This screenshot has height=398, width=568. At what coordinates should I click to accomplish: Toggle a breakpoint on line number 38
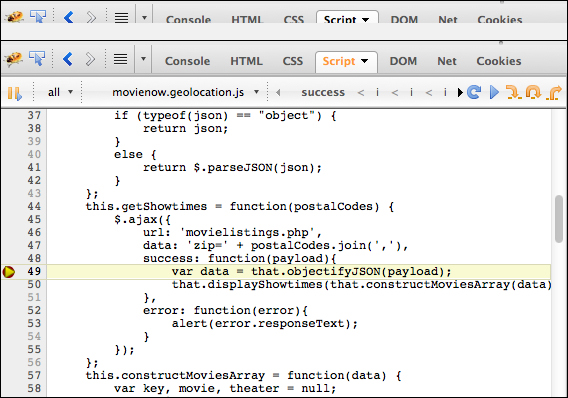pos(34,129)
